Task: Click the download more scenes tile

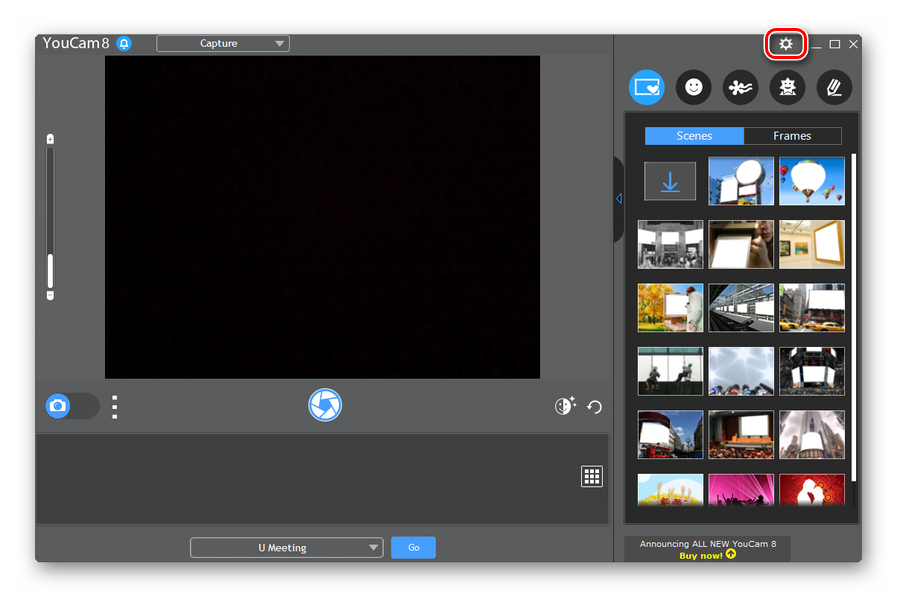Action: pos(670,181)
